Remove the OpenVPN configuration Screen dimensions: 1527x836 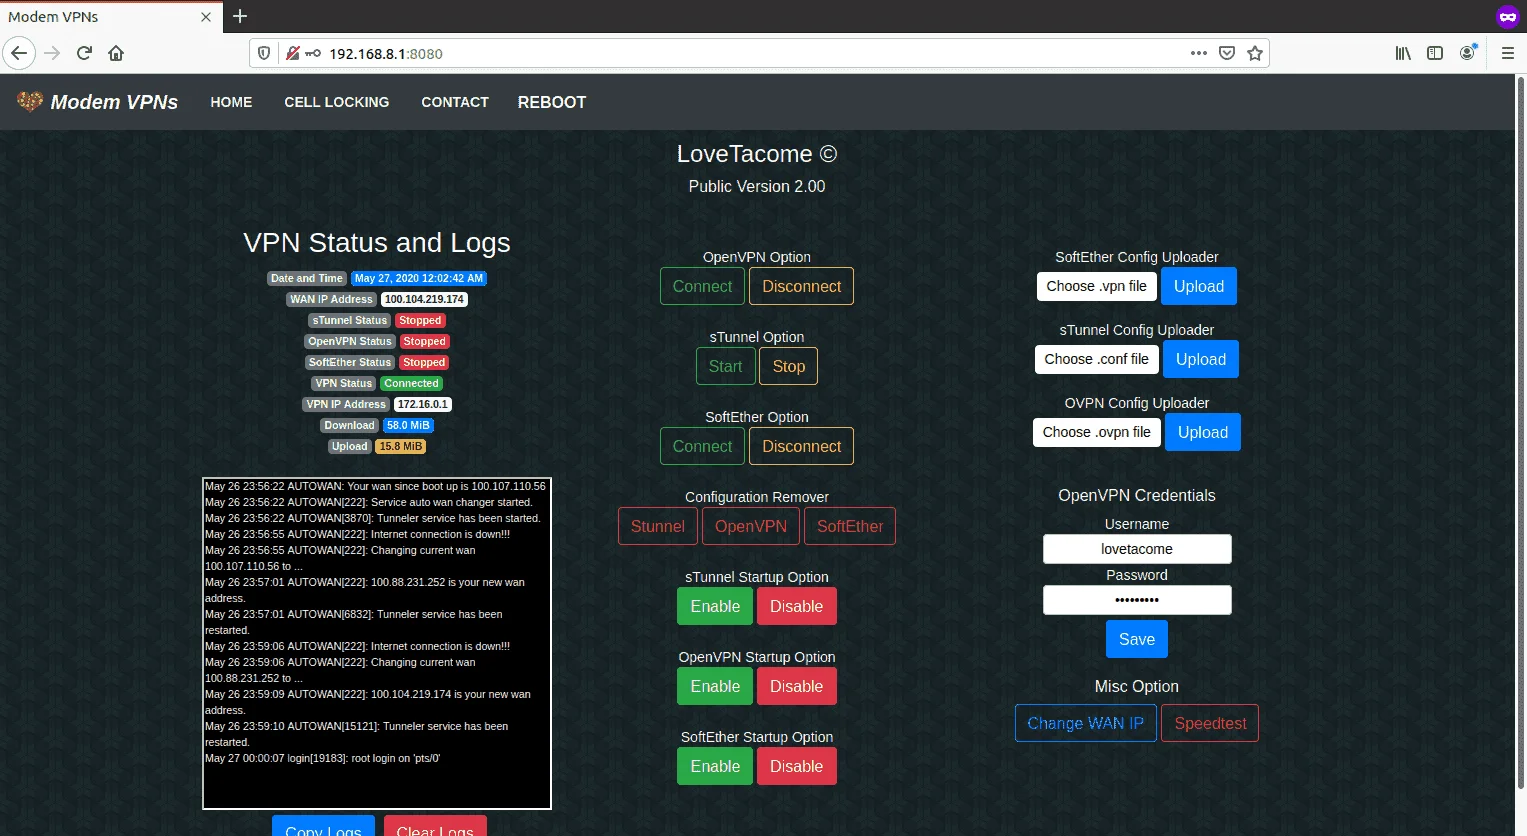tap(751, 526)
